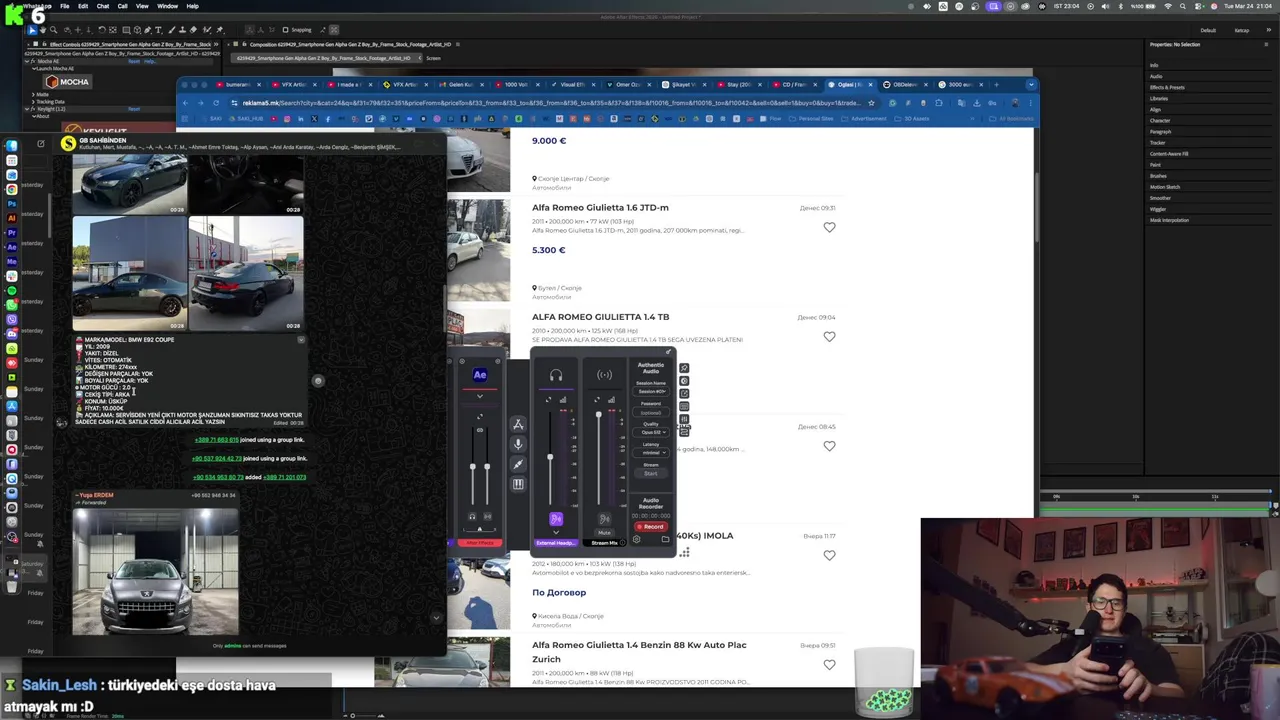This screenshot has height=720, width=1280.
Task: Click the audio cable plug icon in mixer
Action: pos(518,464)
